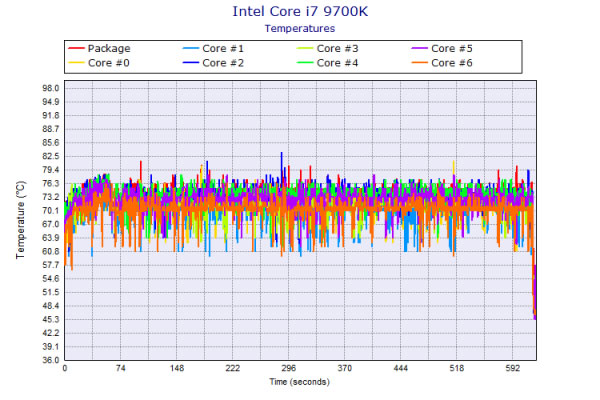Click the Temperatures subtitle
The width and height of the screenshot is (600, 400).
click(300, 28)
